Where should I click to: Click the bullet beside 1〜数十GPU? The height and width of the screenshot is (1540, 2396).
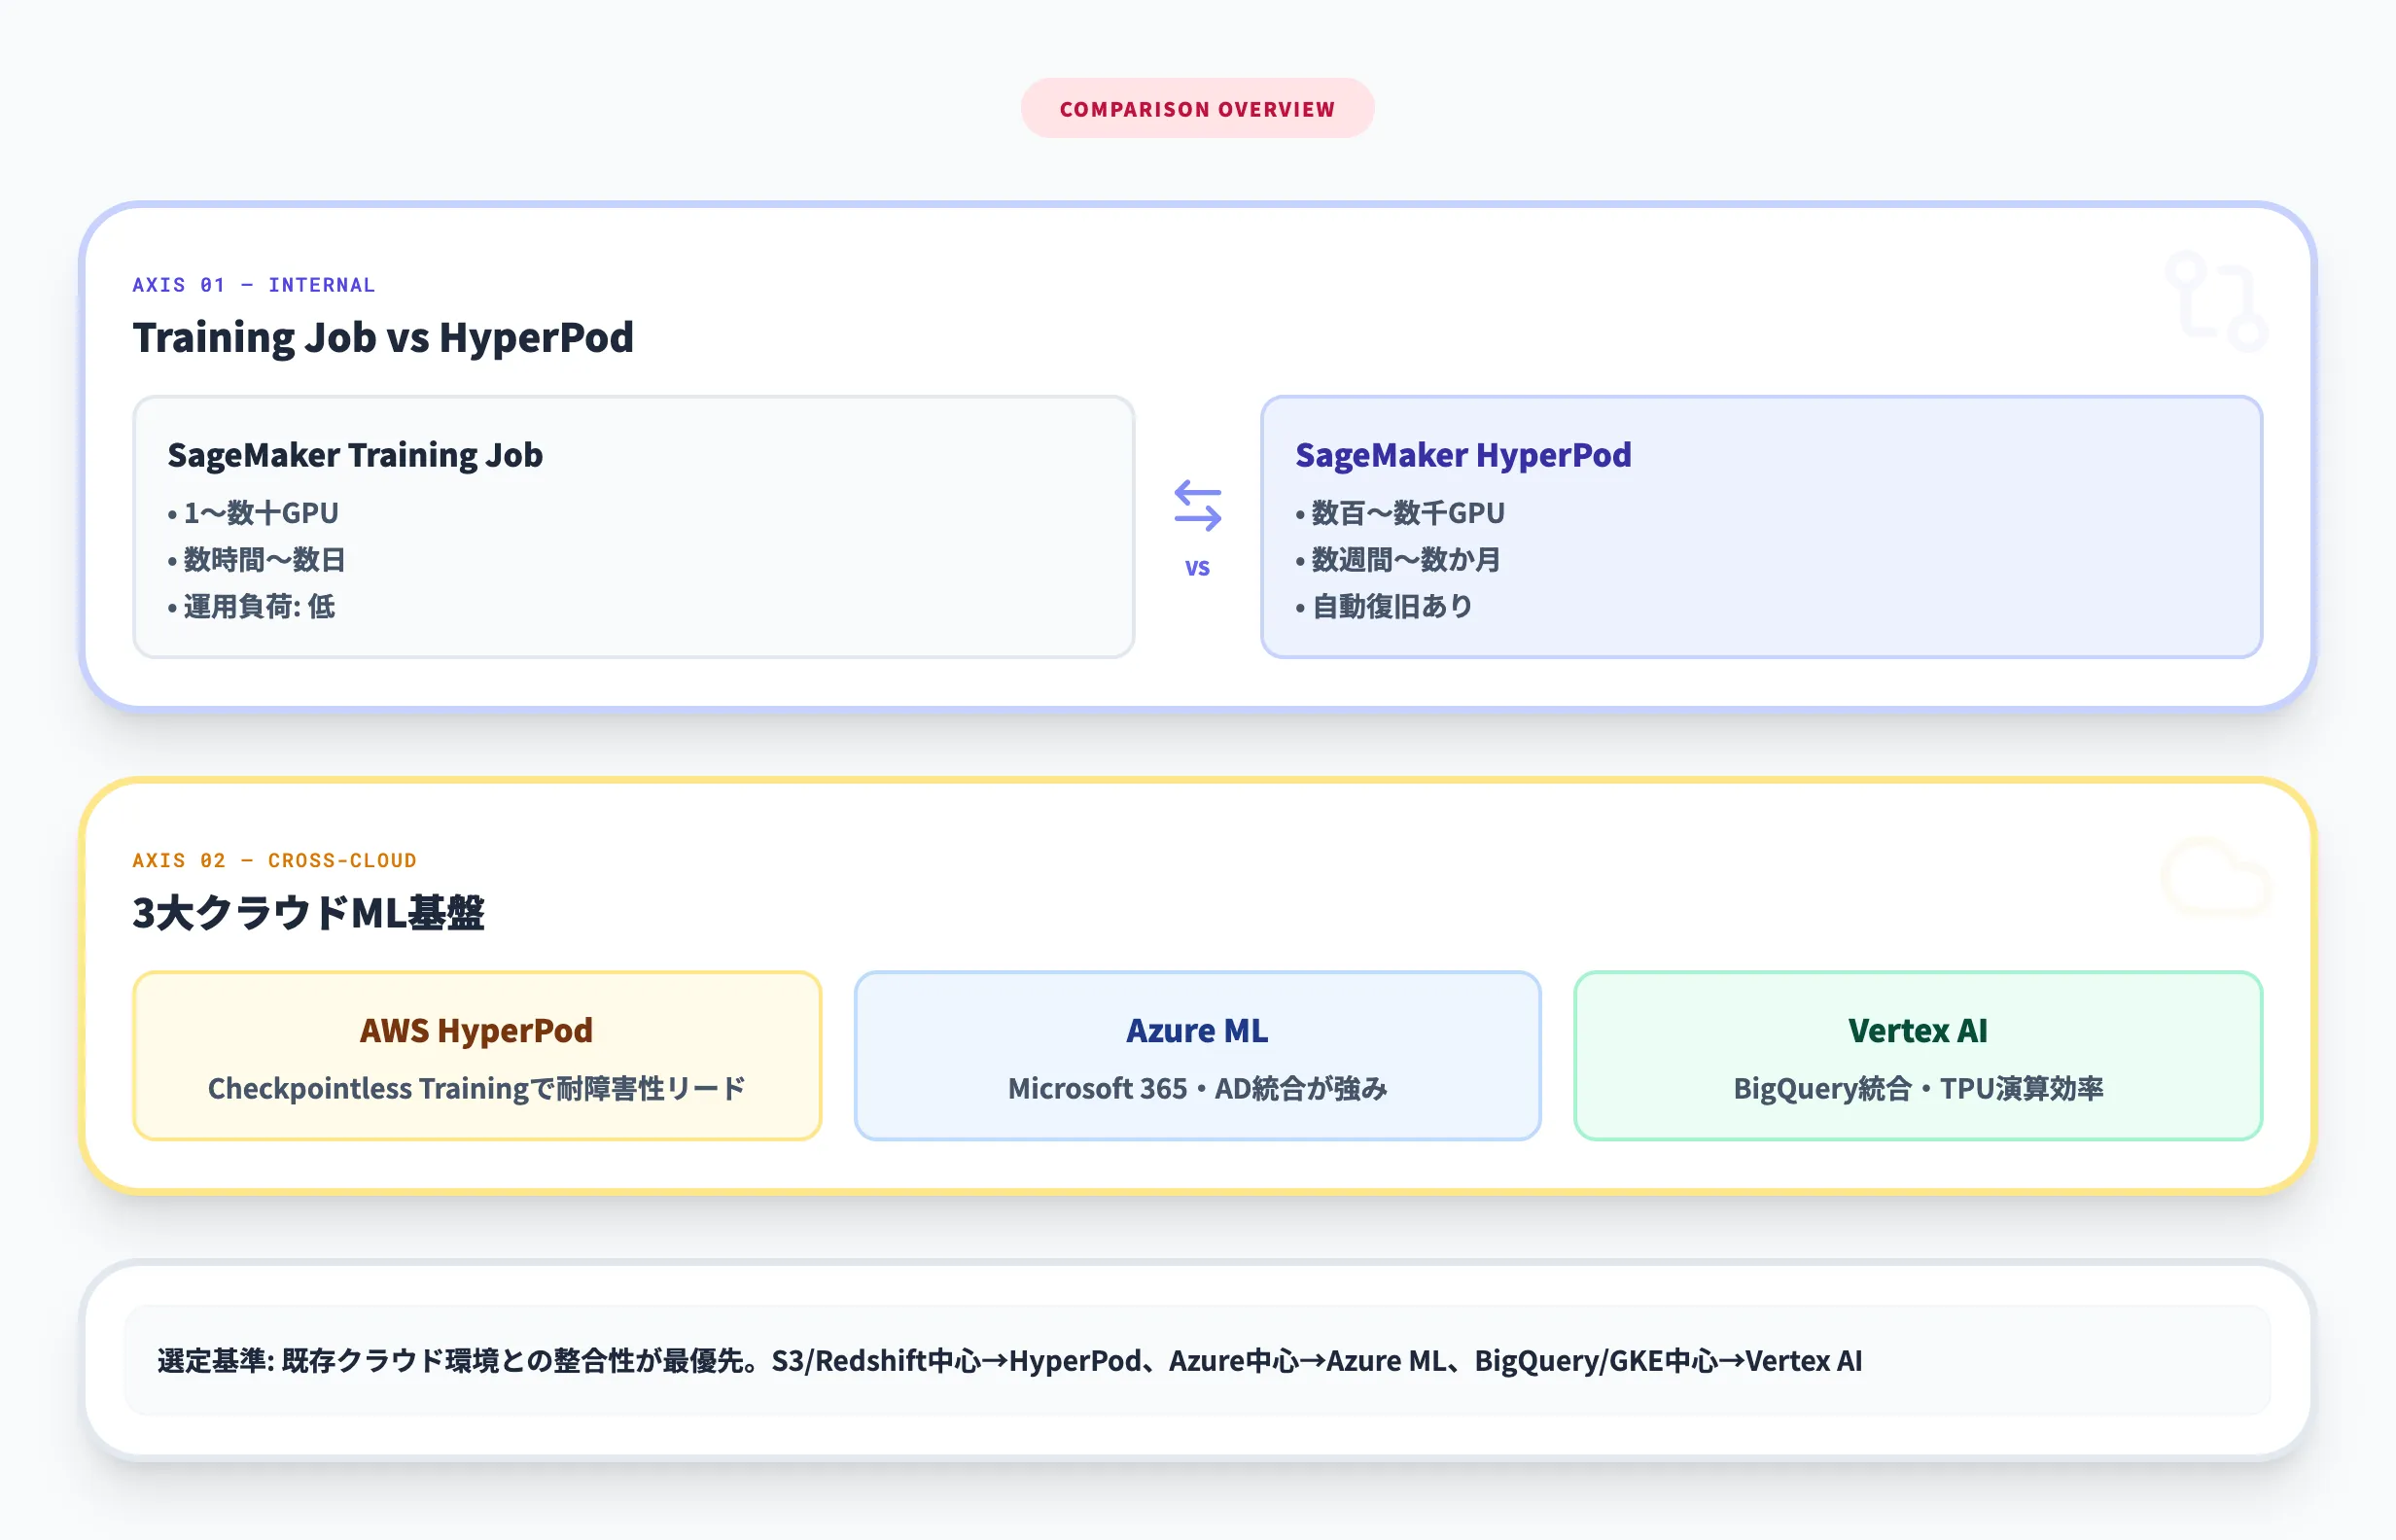coord(171,513)
